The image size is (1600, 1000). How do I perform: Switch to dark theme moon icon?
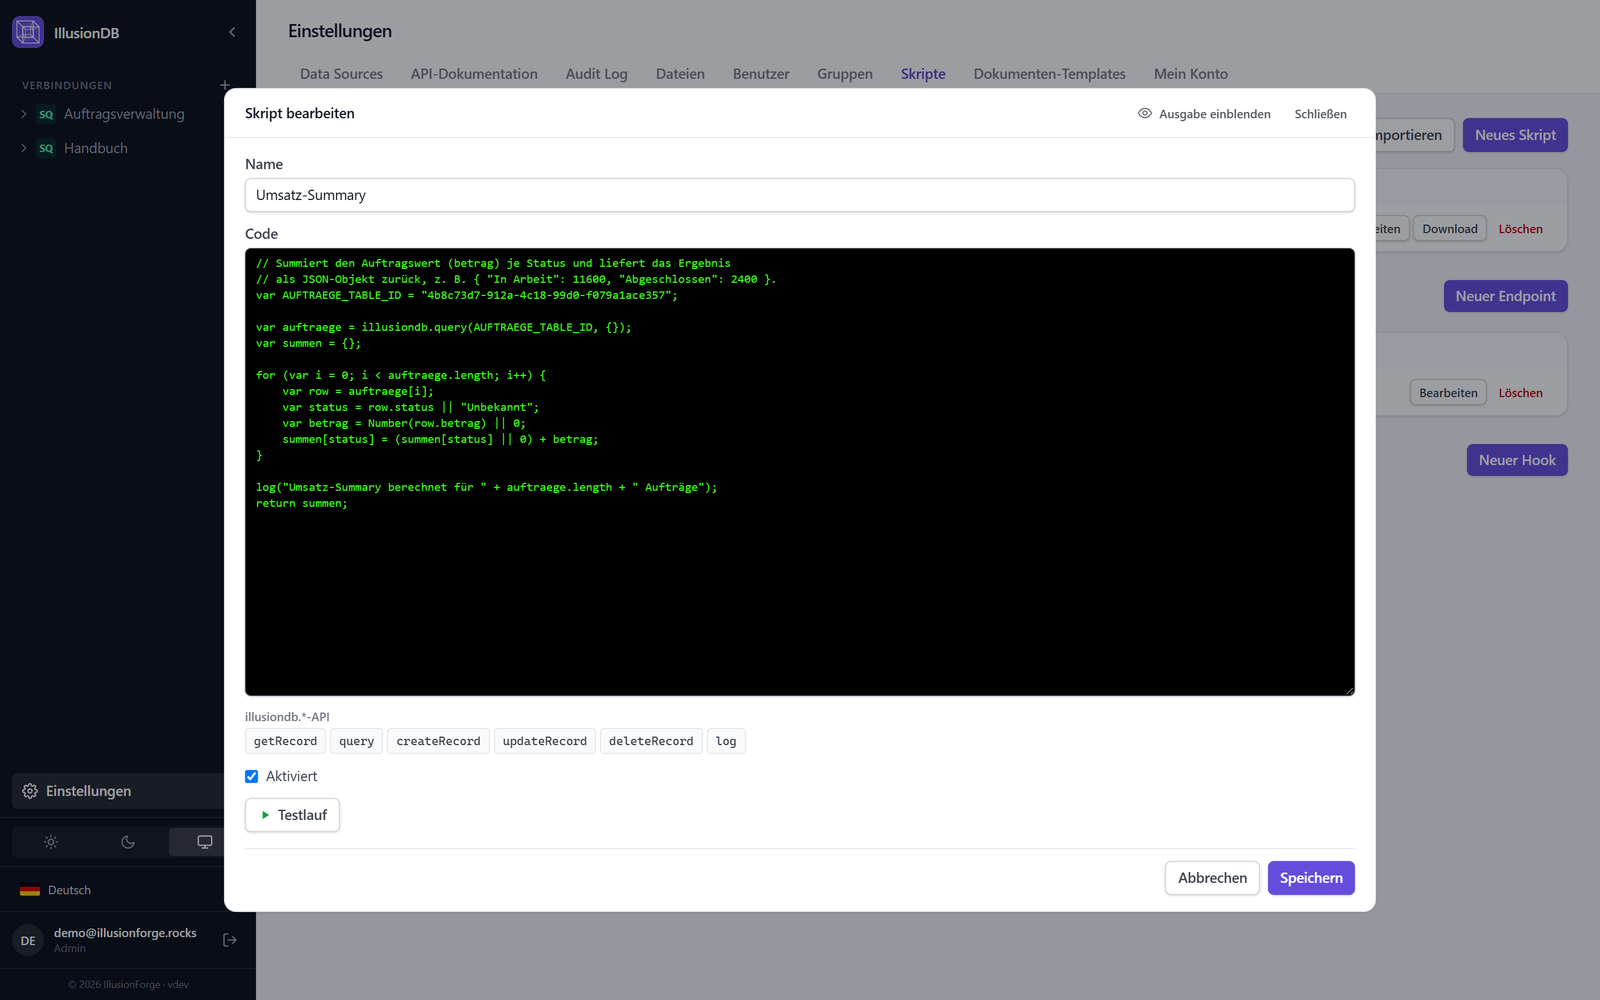click(128, 842)
